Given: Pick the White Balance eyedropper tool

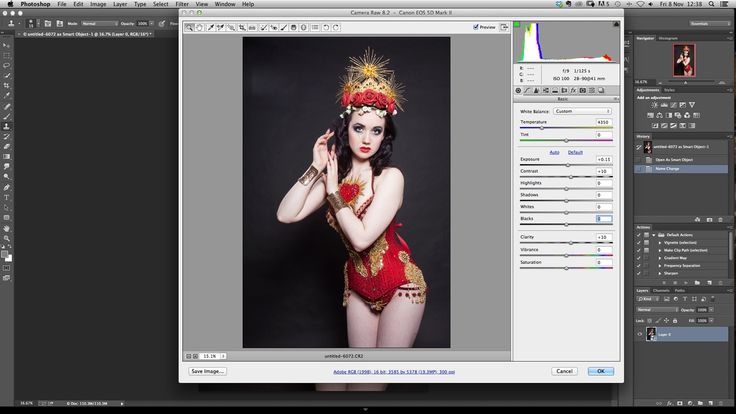Looking at the screenshot, I should (x=210, y=27).
